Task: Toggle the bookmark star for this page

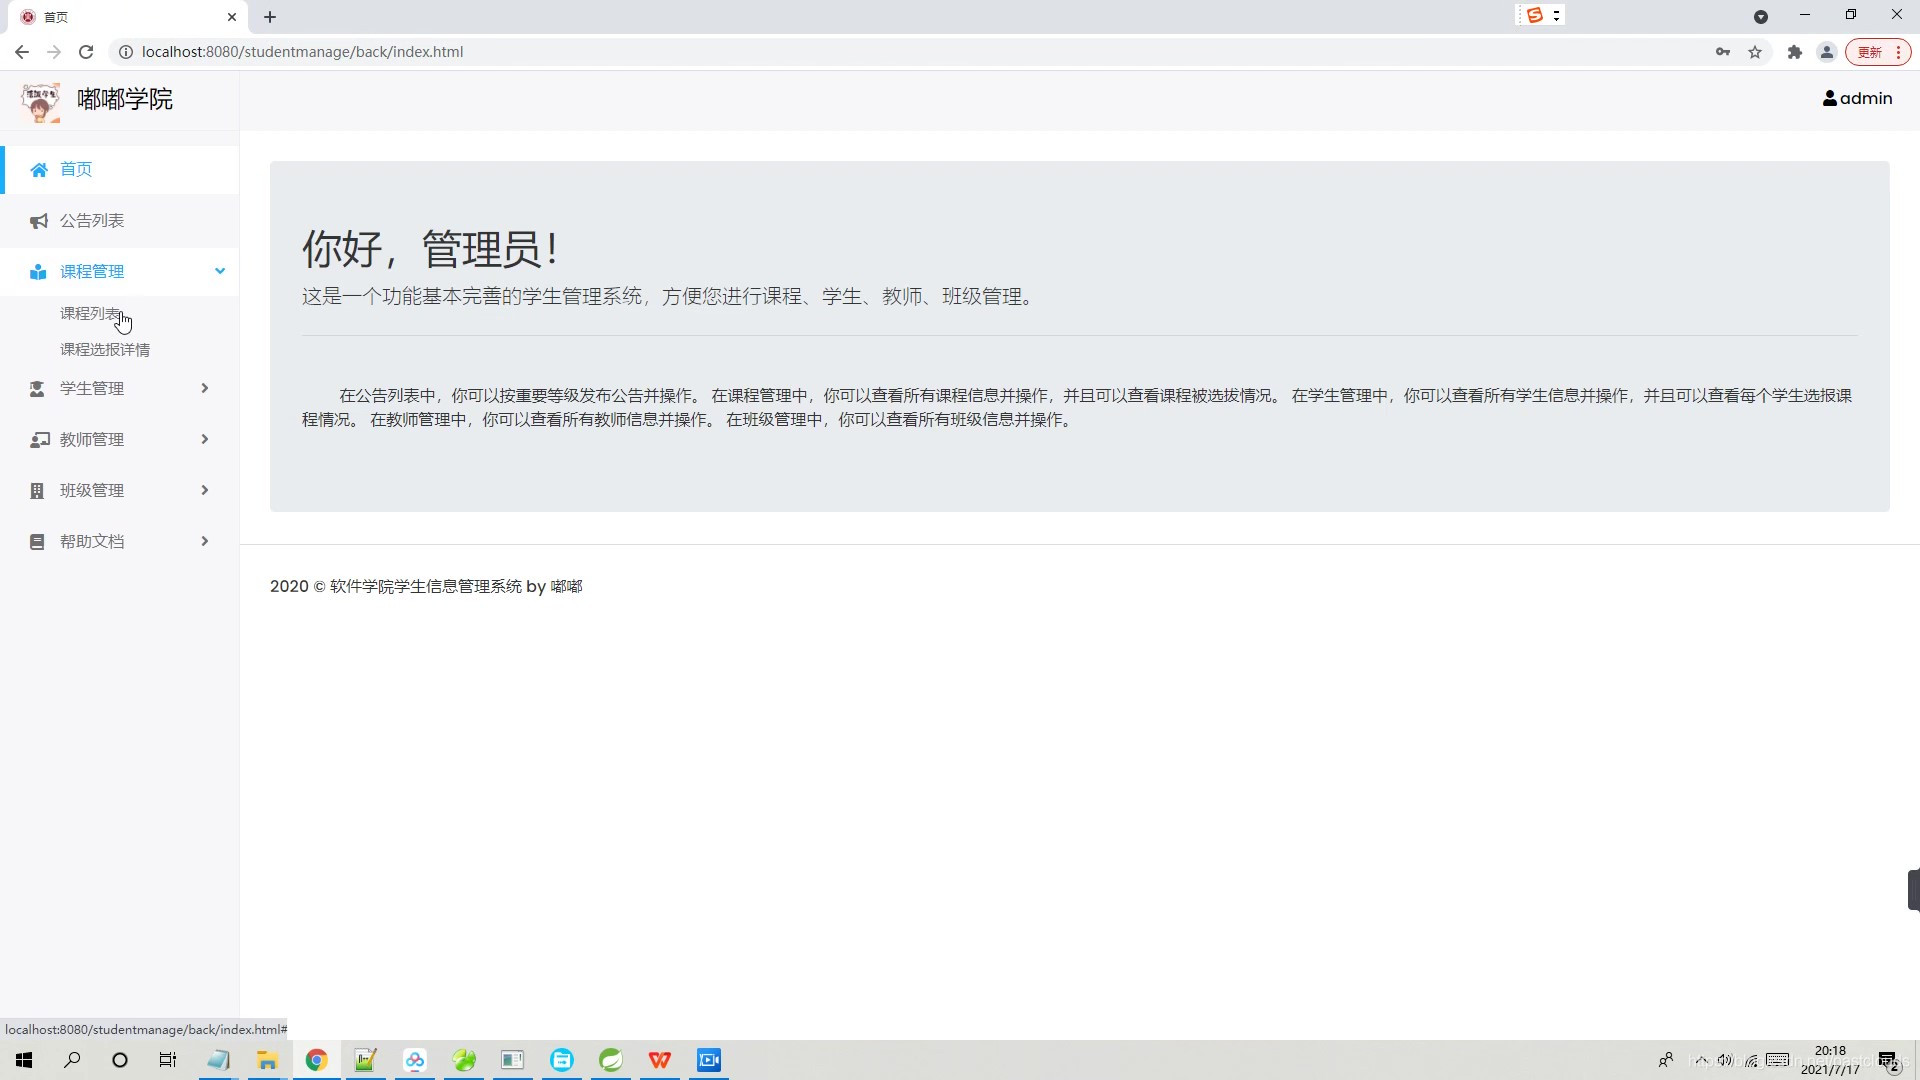Action: [1756, 52]
